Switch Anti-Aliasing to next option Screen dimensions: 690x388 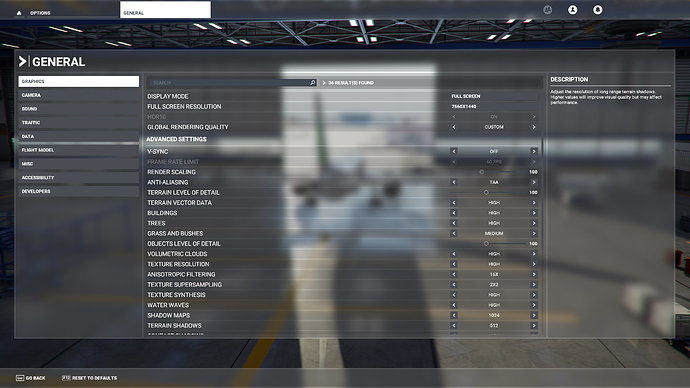coord(534,182)
